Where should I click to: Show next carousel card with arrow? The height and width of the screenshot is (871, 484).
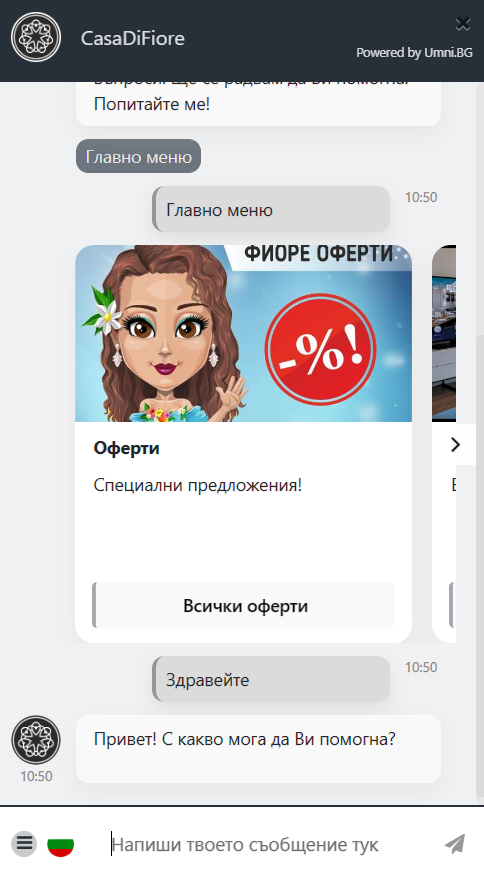coord(456,444)
